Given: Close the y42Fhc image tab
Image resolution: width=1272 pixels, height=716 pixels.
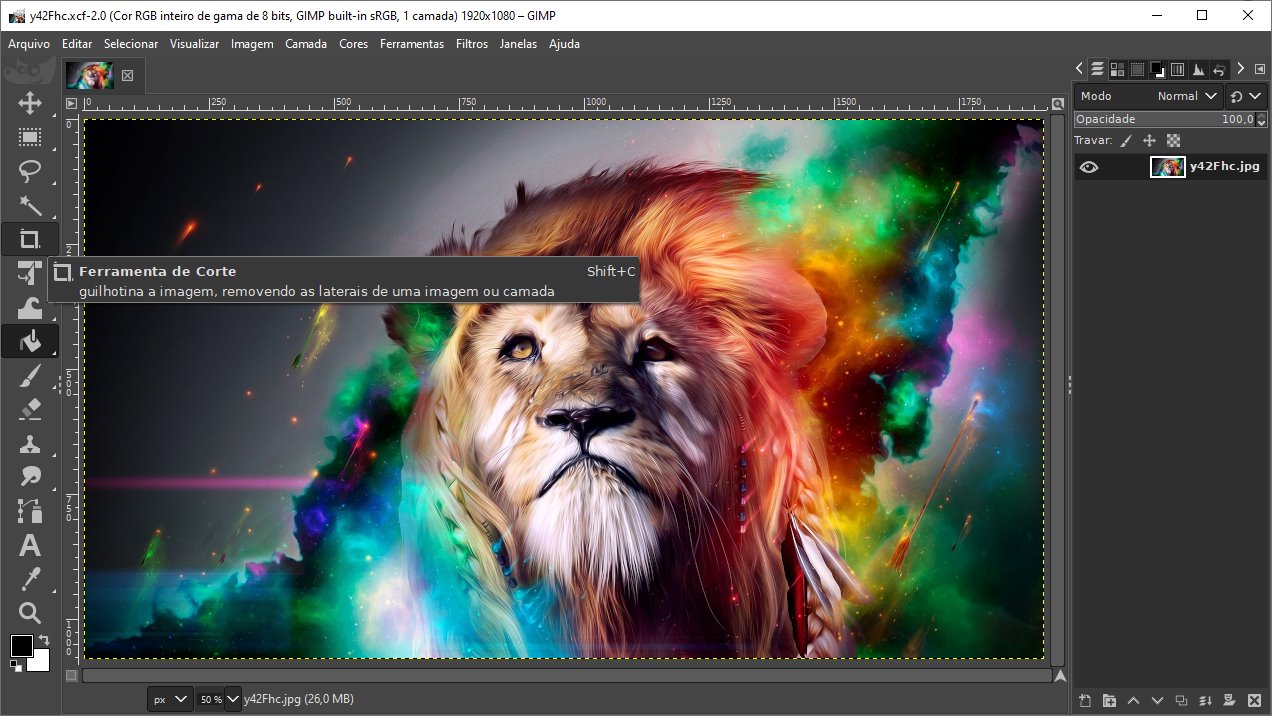Looking at the screenshot, I should pyautogui.click(x=127, y=75).
